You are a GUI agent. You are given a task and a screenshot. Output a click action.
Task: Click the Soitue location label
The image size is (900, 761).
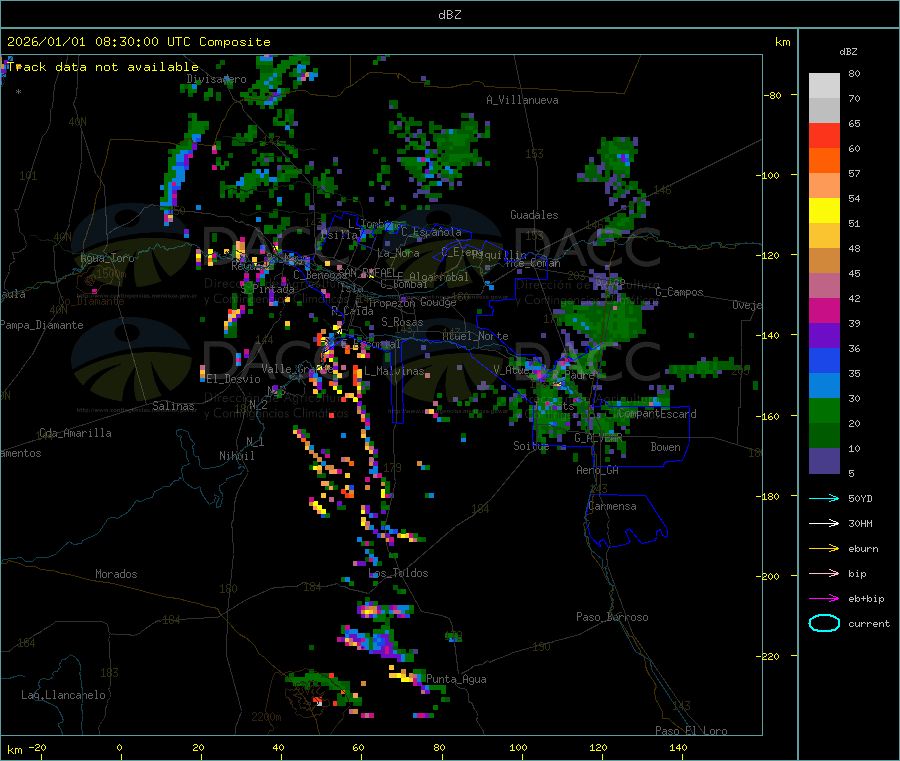pyautogui.click(x=531, y=446)
